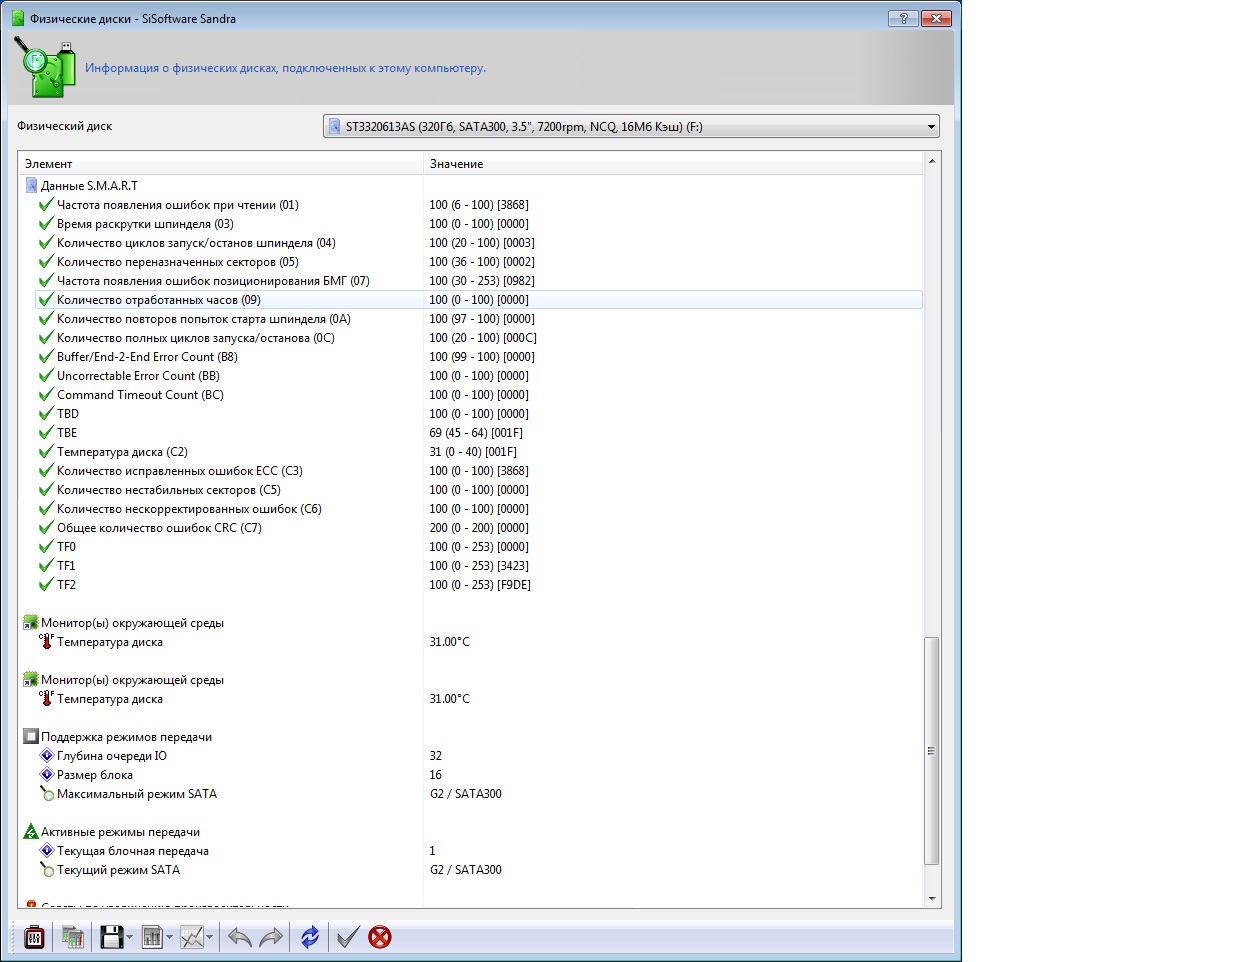The width and height of the screenshot is (1236, 962).
Task: Click the line graph toolbar icon
Action: (x=191, y=937)
